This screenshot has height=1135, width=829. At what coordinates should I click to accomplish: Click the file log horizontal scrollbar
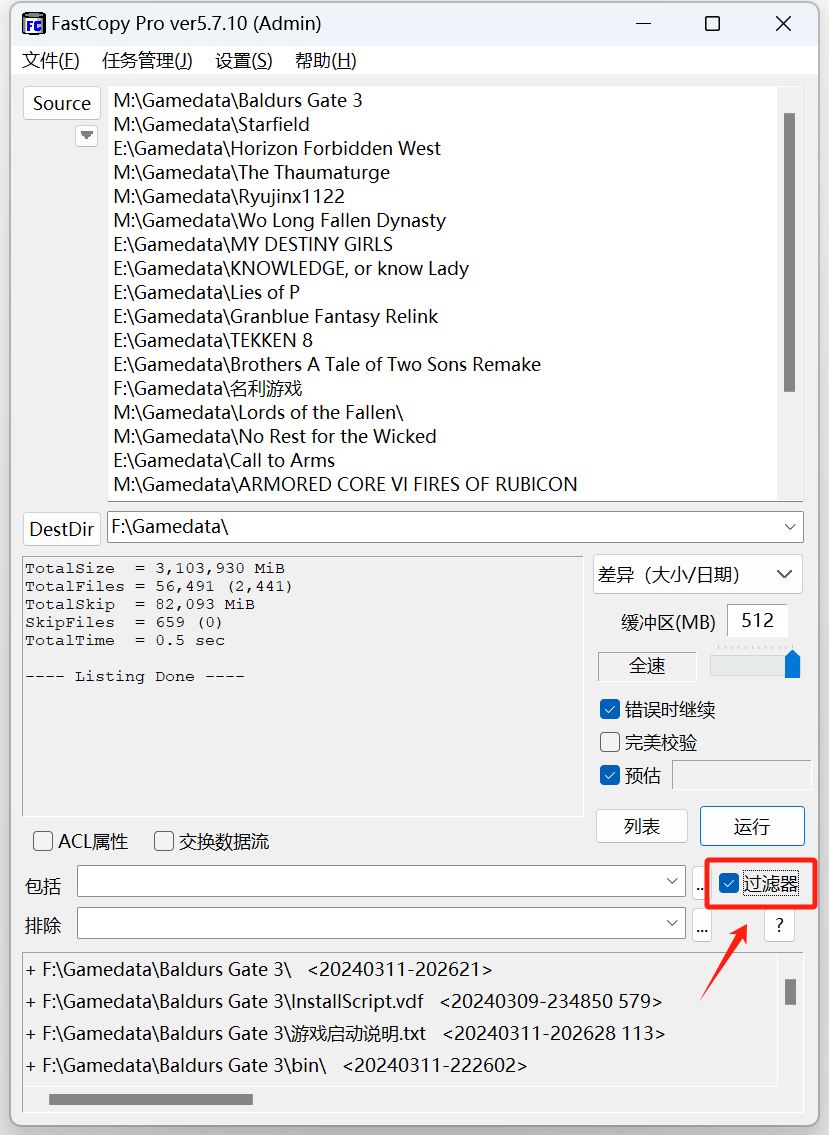151,1100
